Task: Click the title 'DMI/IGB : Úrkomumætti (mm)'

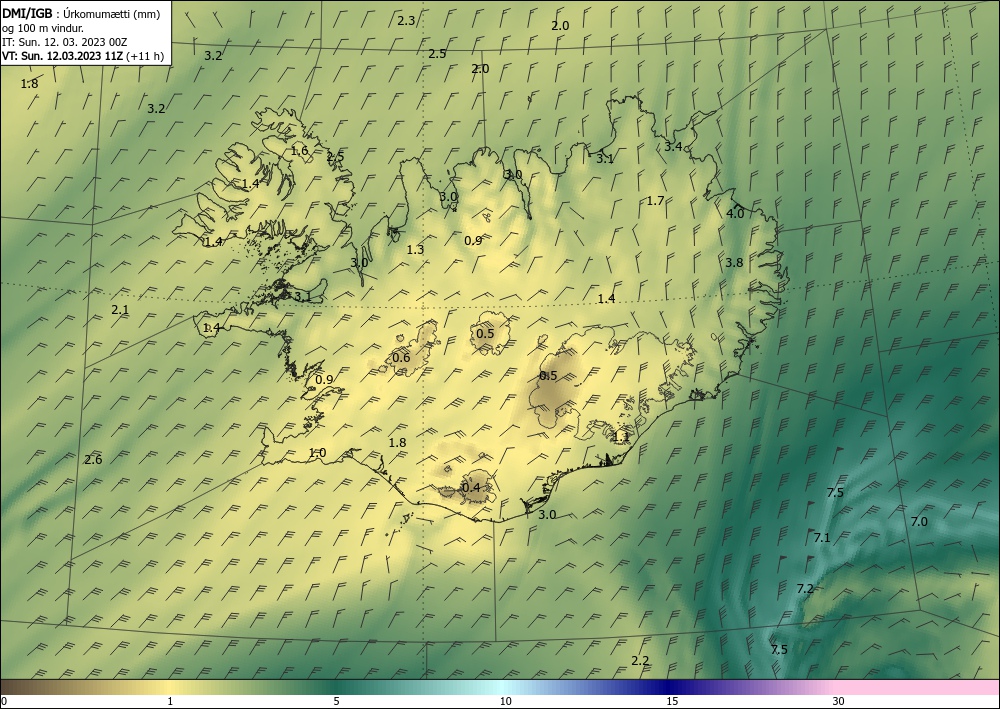Action: (81, 14)
